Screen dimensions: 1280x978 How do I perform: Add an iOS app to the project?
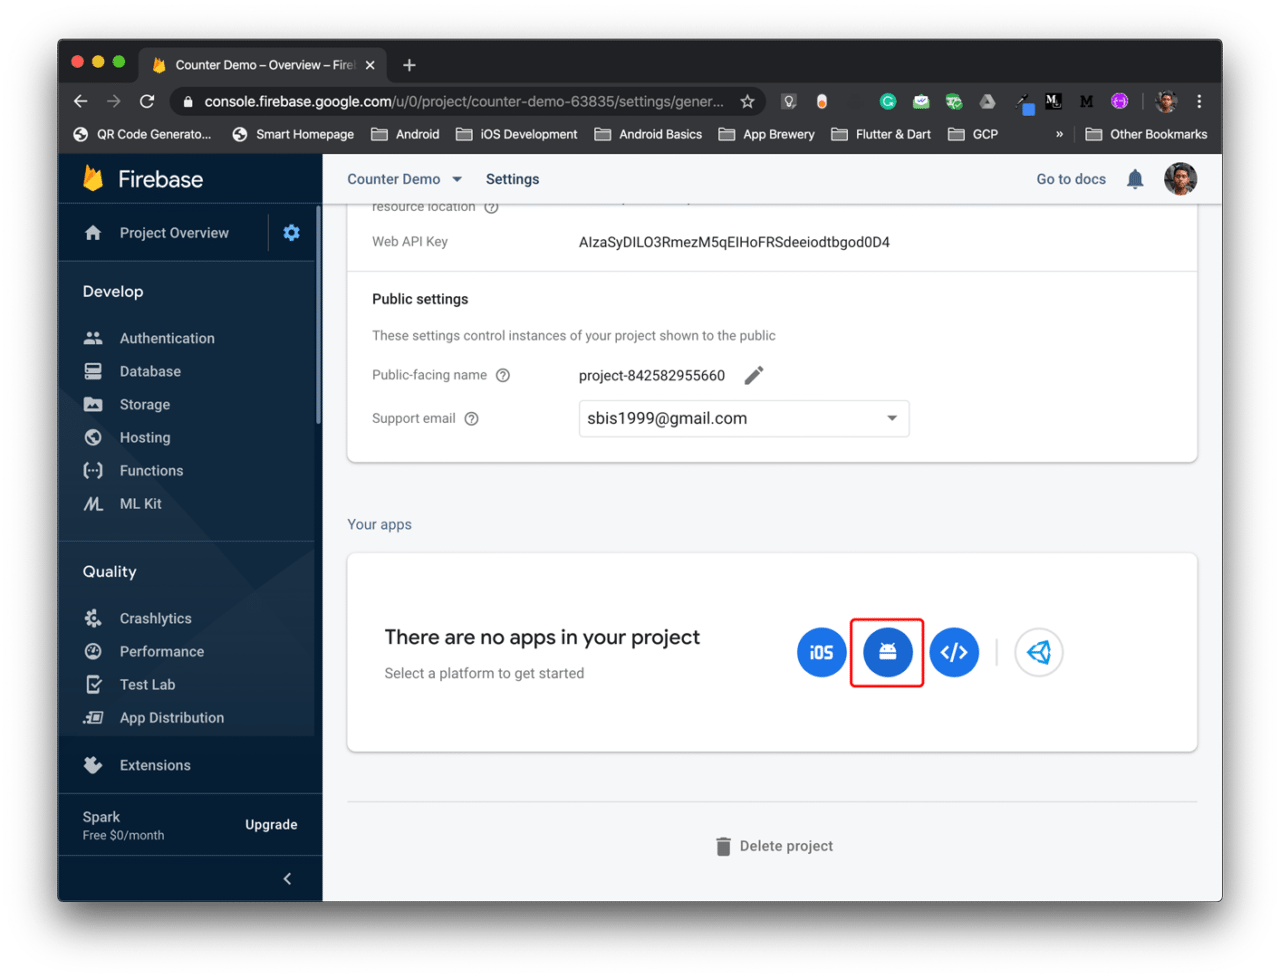[821, 652]
